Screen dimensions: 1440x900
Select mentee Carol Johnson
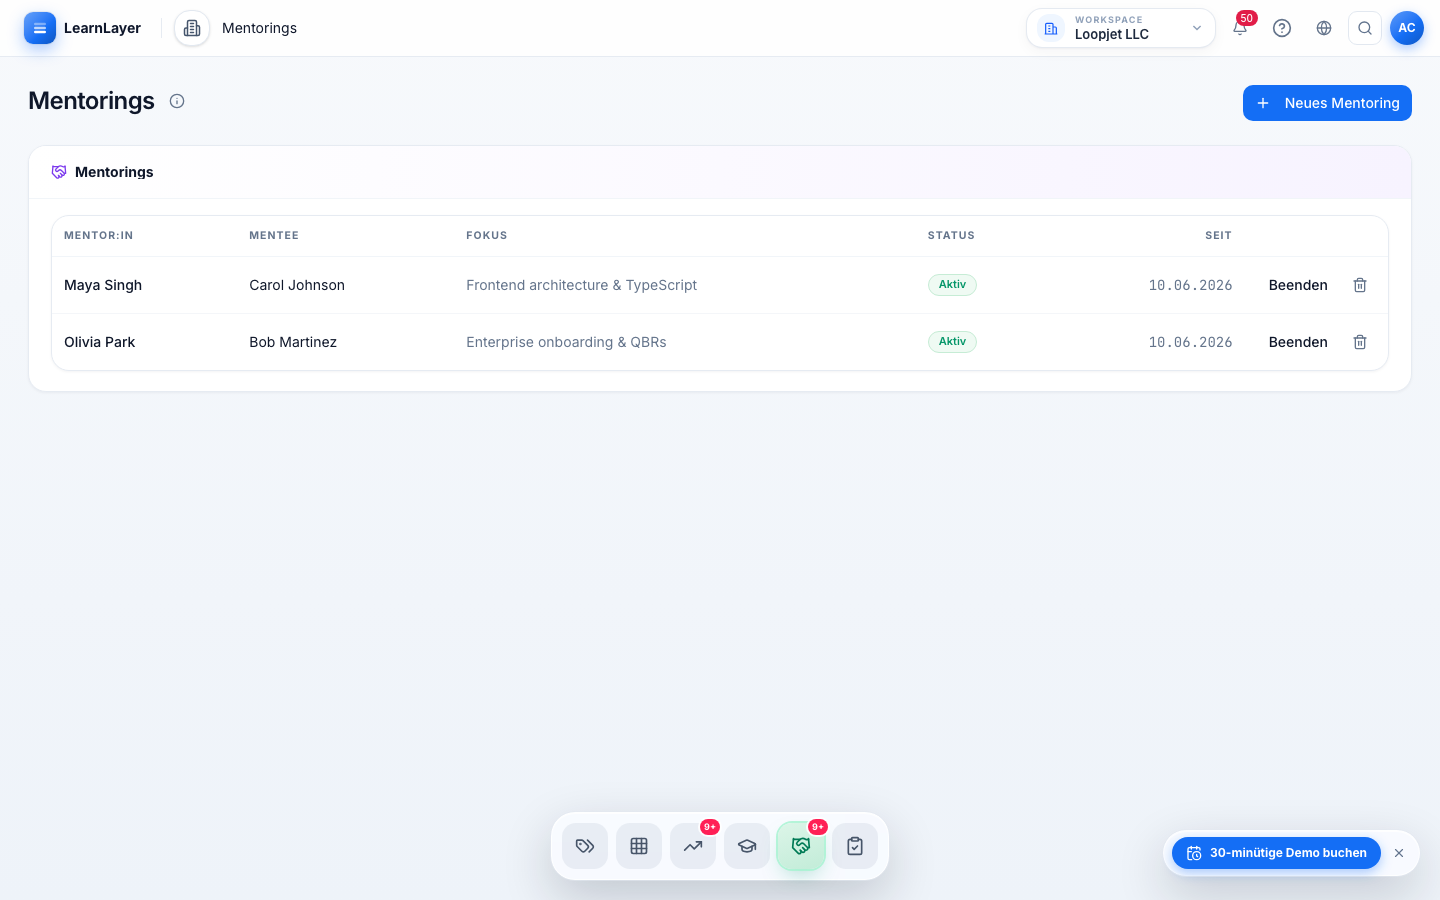click(x=297, y=285)
